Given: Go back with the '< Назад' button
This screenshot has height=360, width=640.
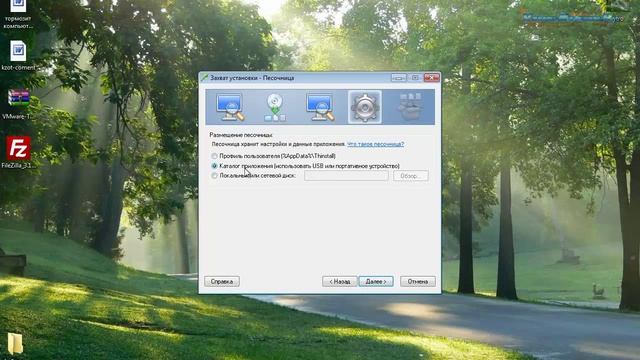Looking at the screenshot, I should [340, 281].
